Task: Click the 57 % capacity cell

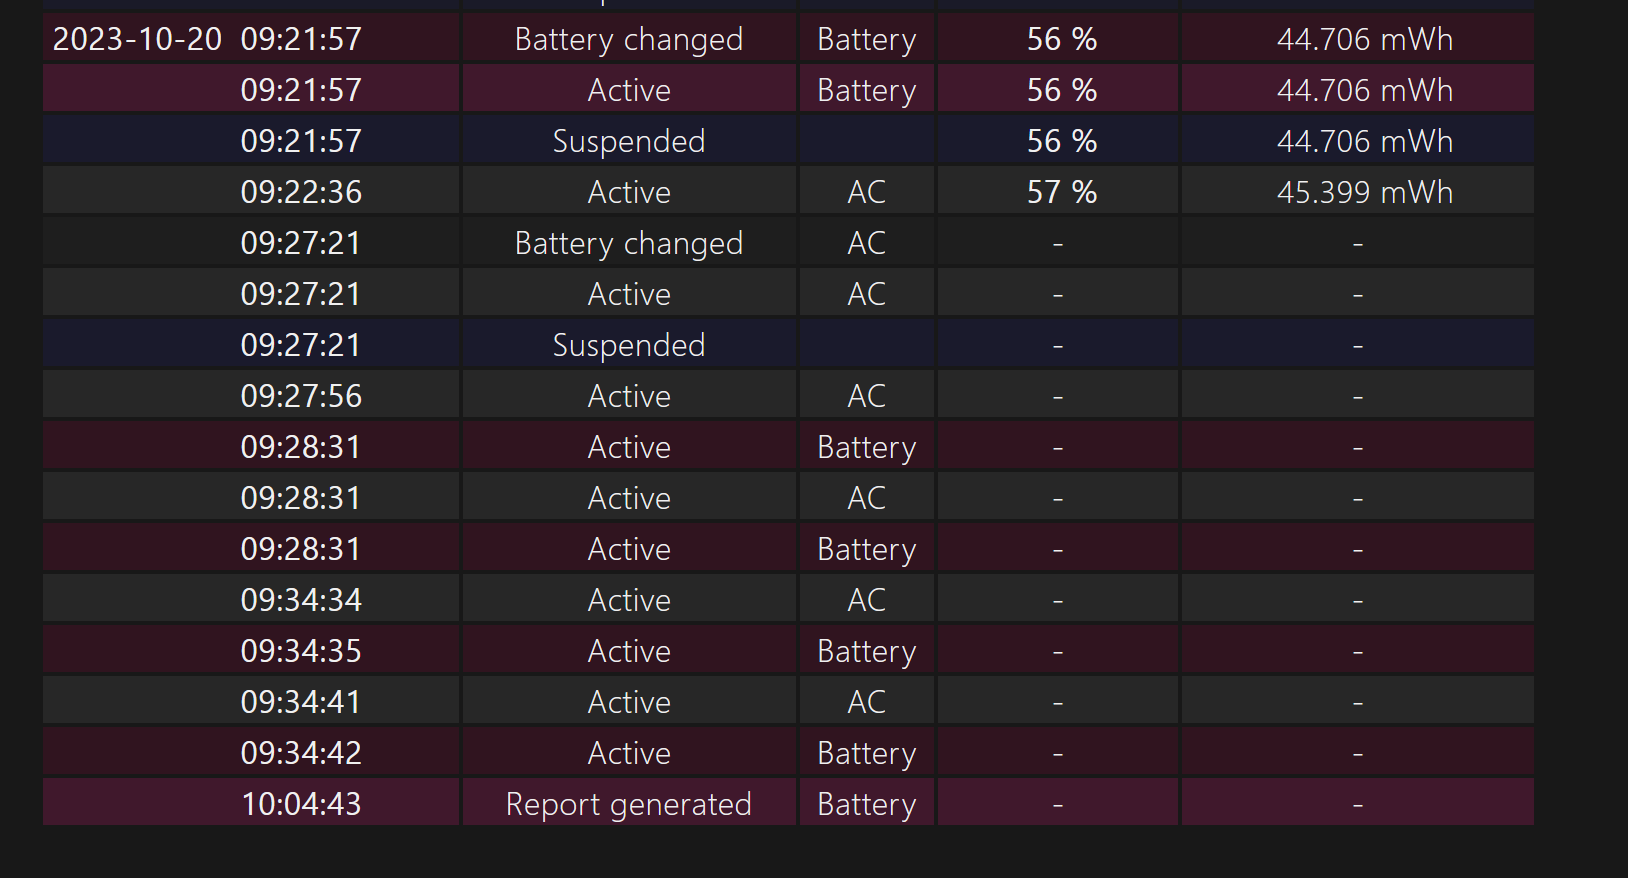Action: 1062,192
